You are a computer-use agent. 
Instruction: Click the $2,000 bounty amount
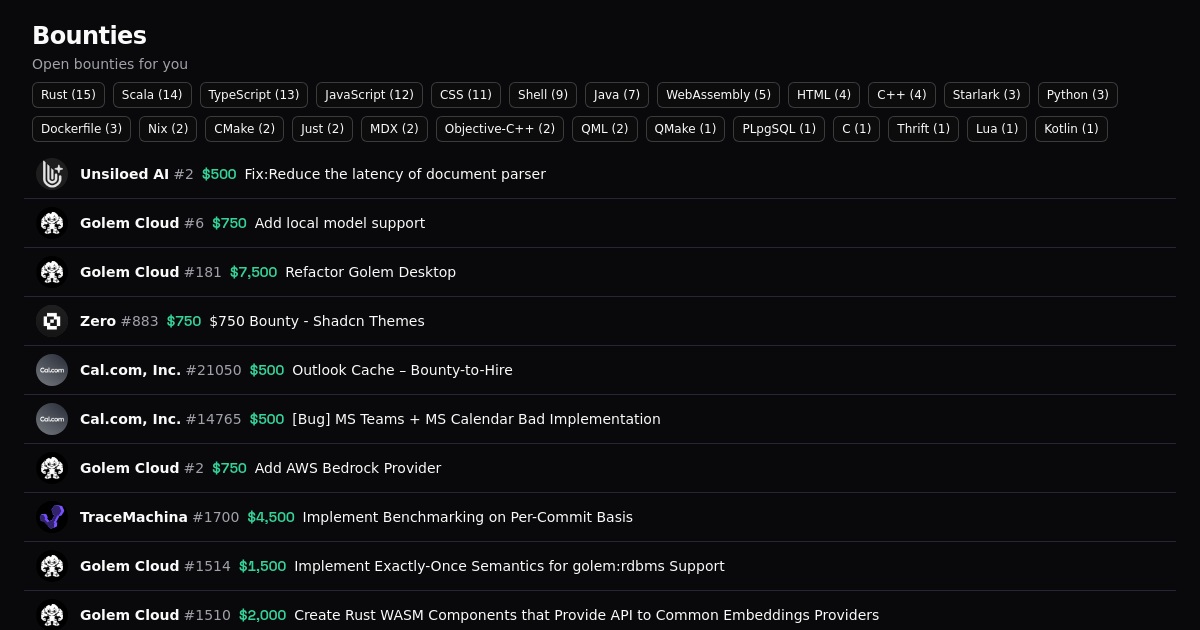coord(262,615)
